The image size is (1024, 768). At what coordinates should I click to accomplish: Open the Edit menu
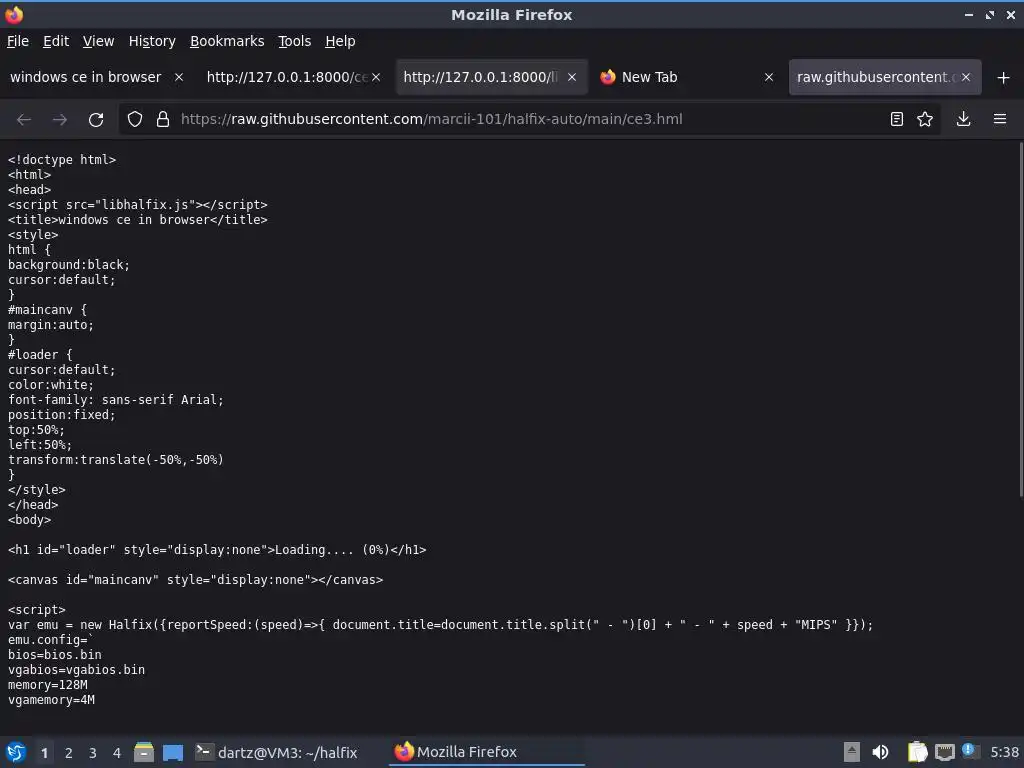56,41
